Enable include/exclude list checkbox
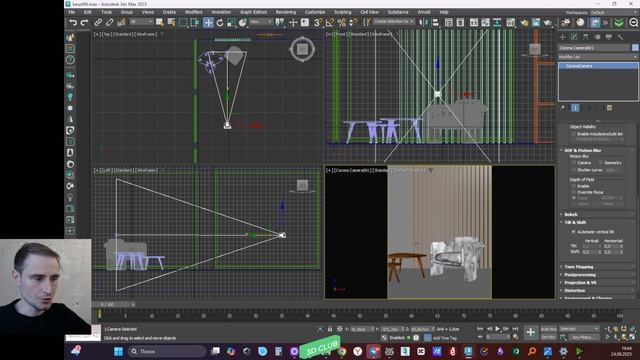 [x=574, y=134]
